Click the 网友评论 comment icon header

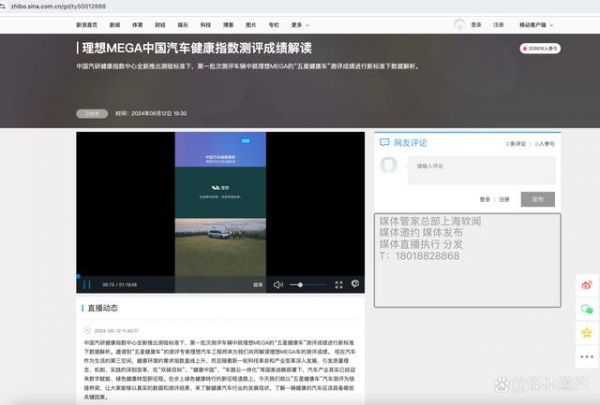click(384, 143)
